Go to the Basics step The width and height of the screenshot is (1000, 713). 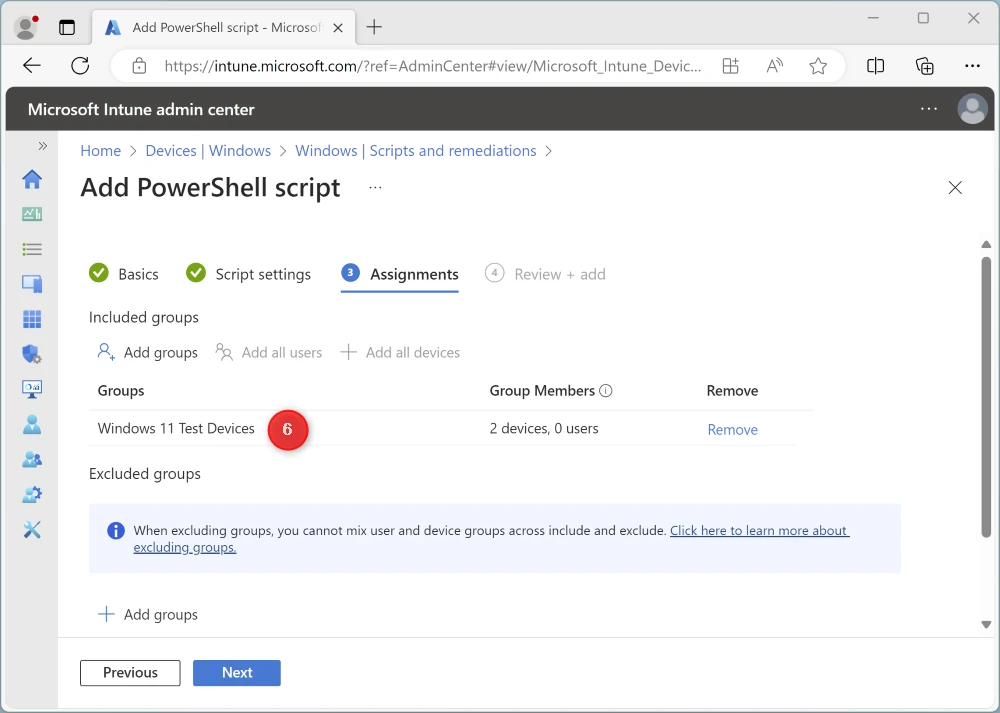(124, 274)
